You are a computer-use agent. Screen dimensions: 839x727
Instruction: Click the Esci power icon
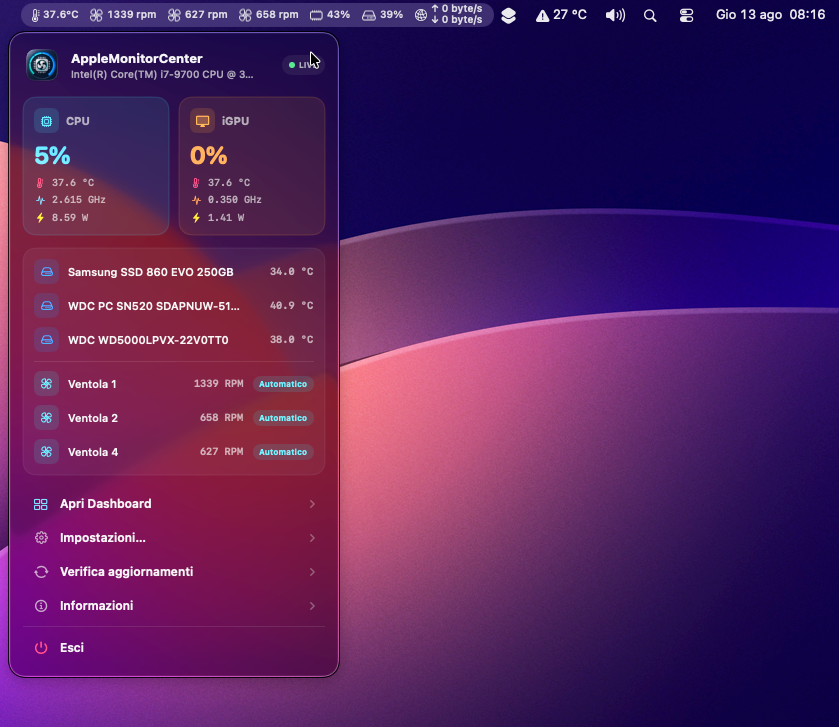[41, 648]
